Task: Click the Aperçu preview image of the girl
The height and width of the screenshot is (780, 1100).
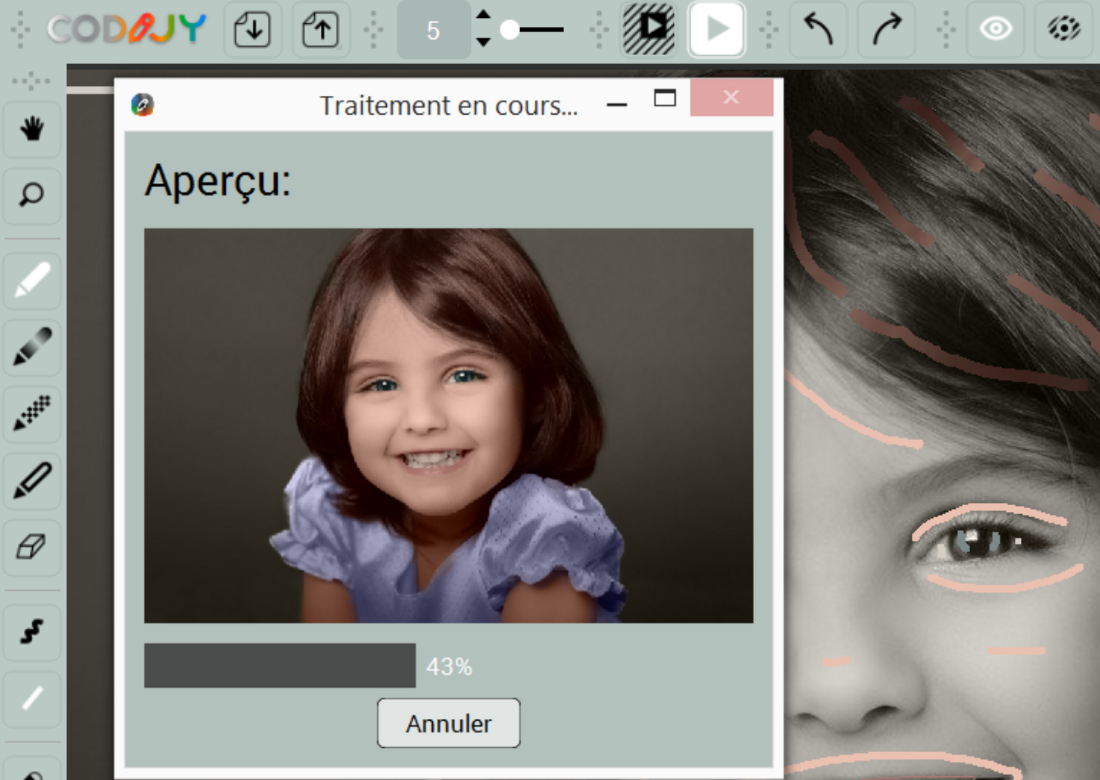Action: pos(449,426)
